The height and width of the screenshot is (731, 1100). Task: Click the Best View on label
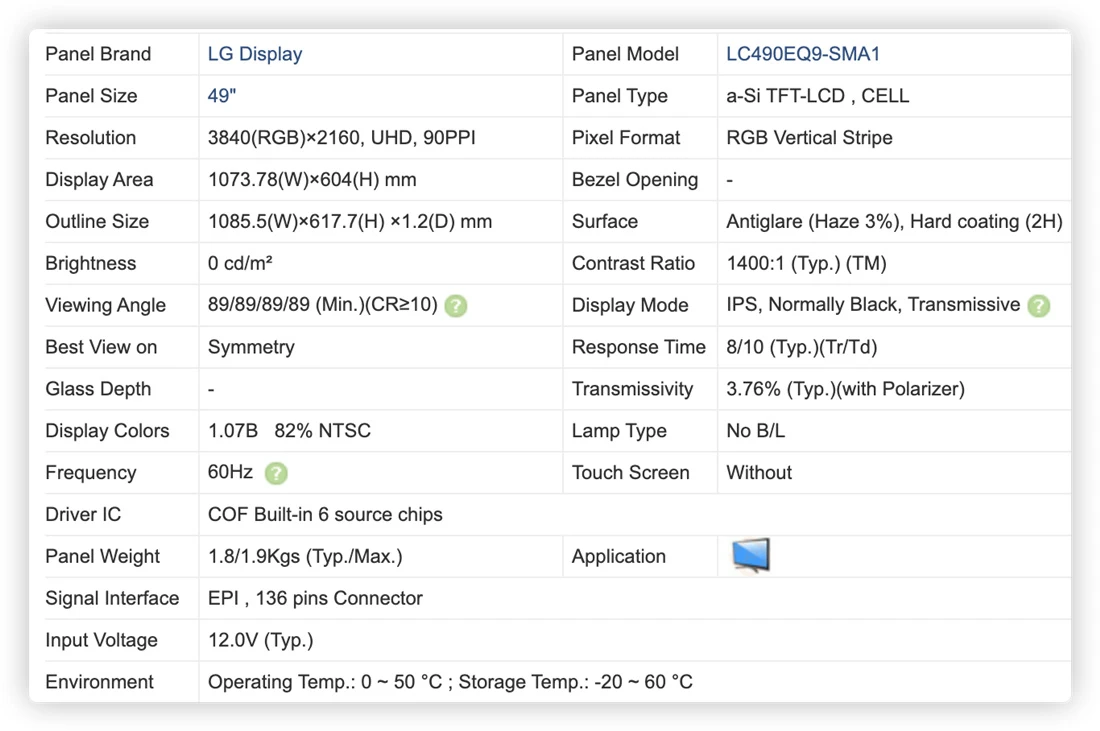[x=101, y=347]
